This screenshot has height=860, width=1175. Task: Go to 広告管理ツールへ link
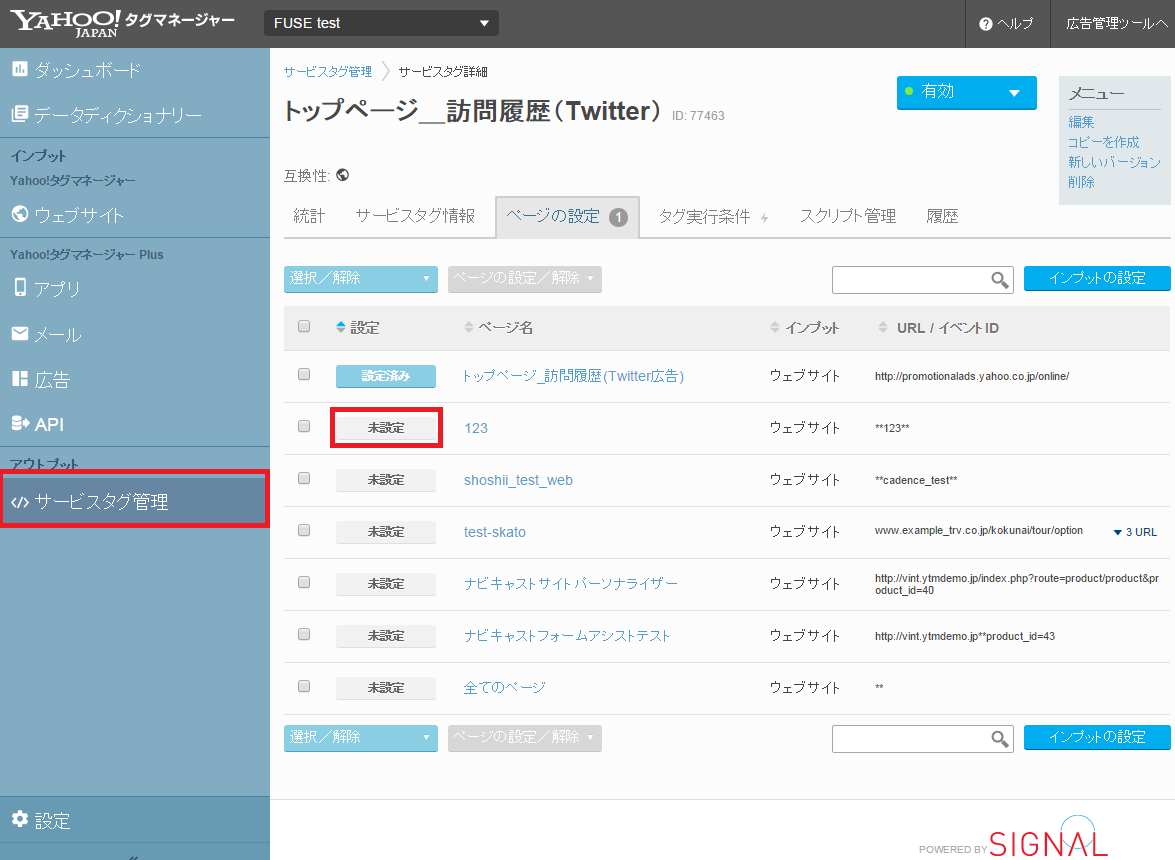click(1117, 24)
